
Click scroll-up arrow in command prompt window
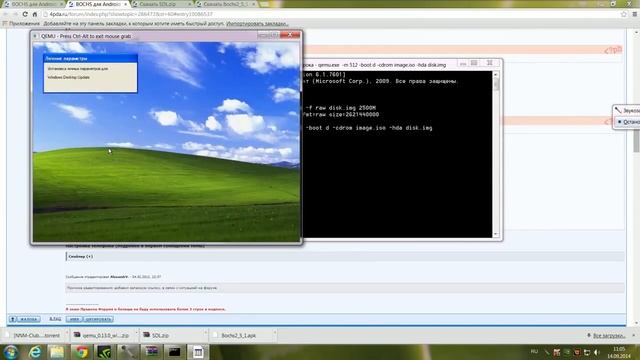coord(496,74)
